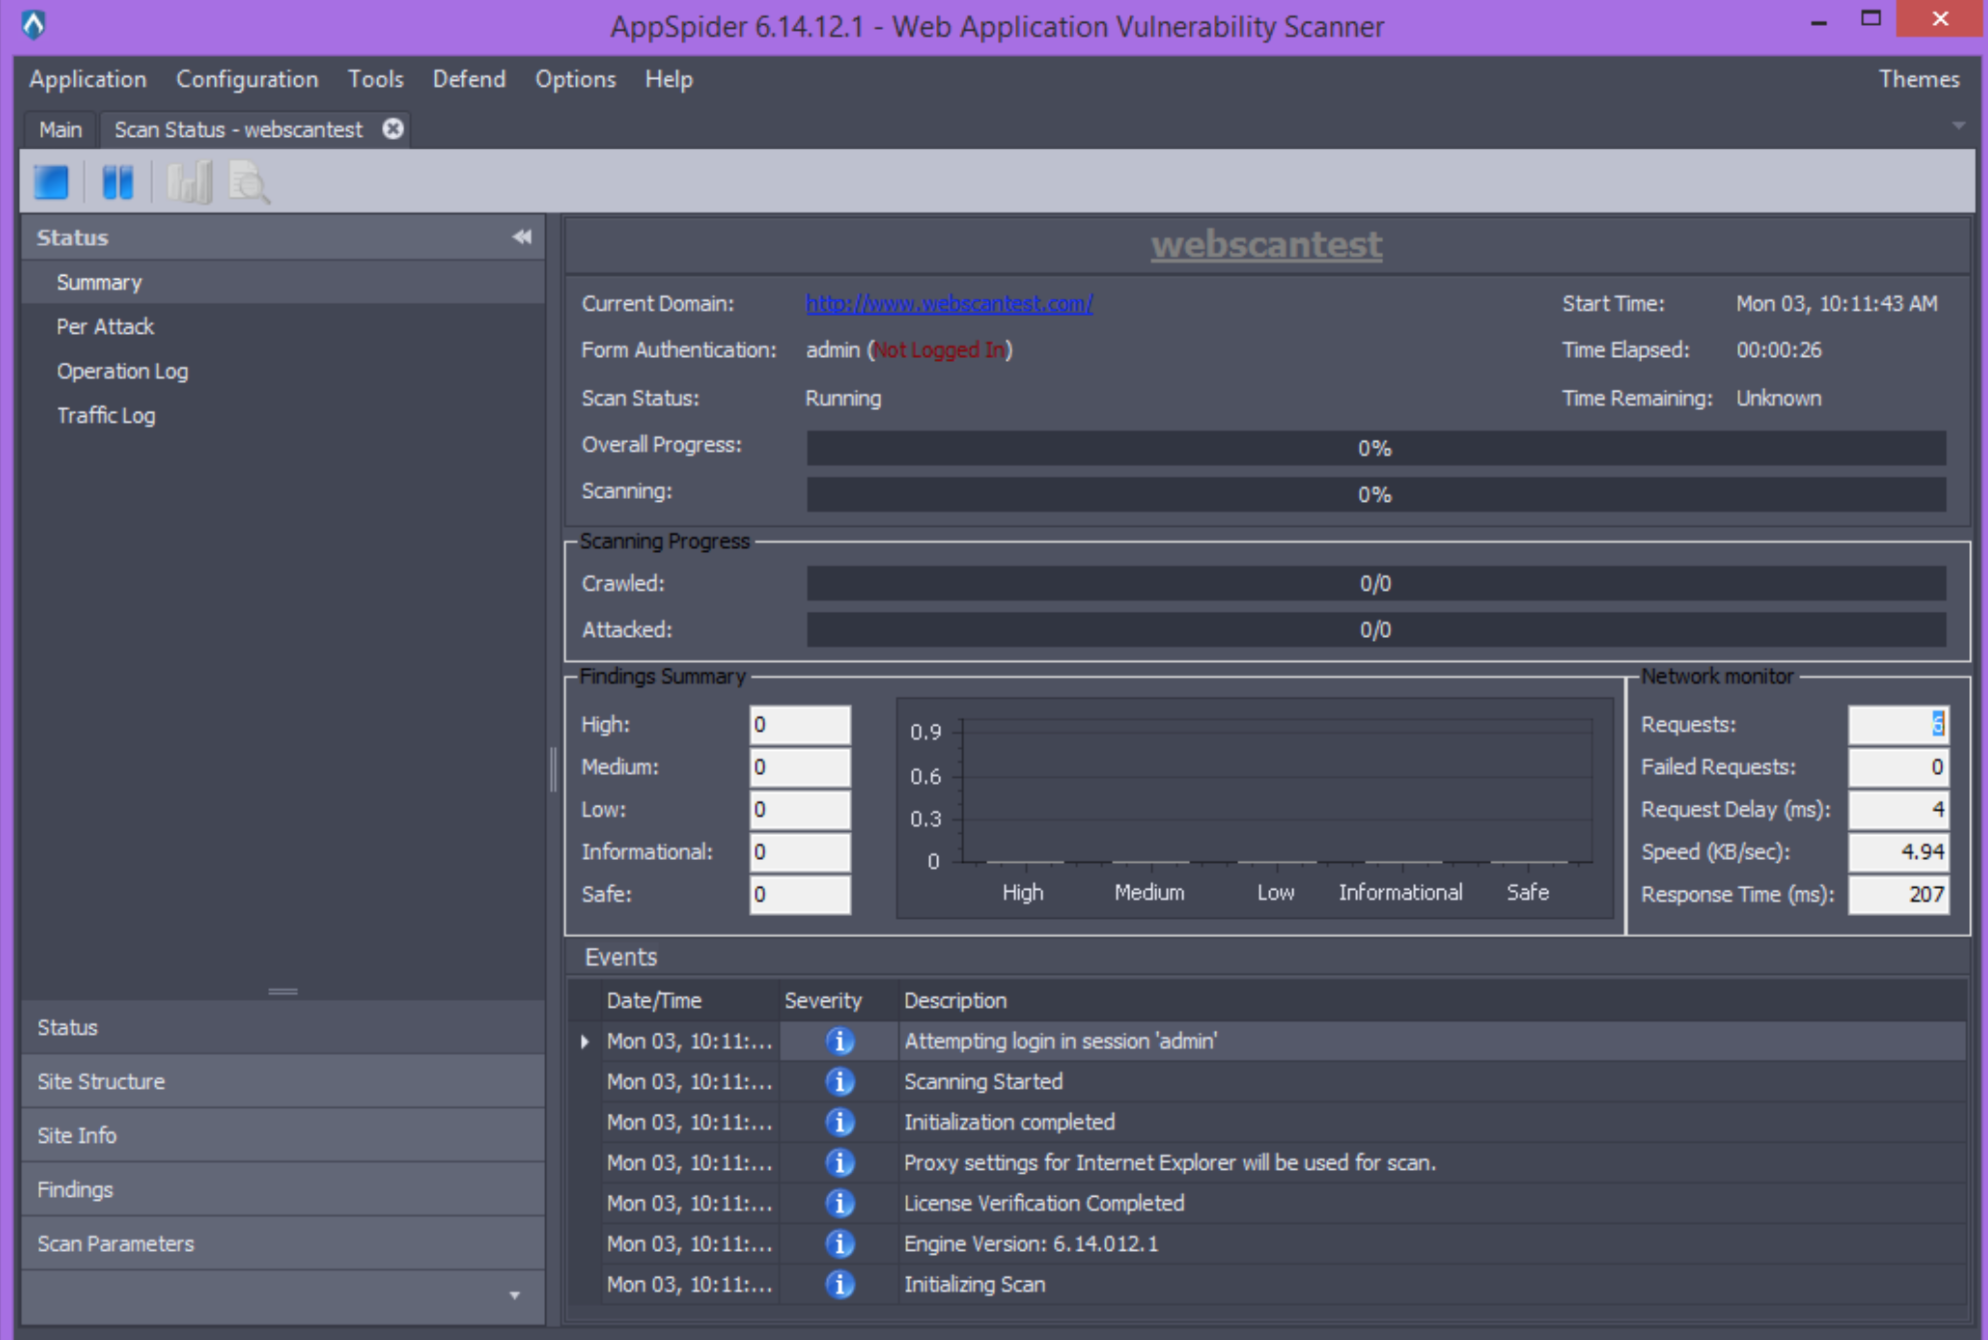Click the findings summary bar chart
This screenshot has height=1340, width=1988.
[x=1255, y=808]
